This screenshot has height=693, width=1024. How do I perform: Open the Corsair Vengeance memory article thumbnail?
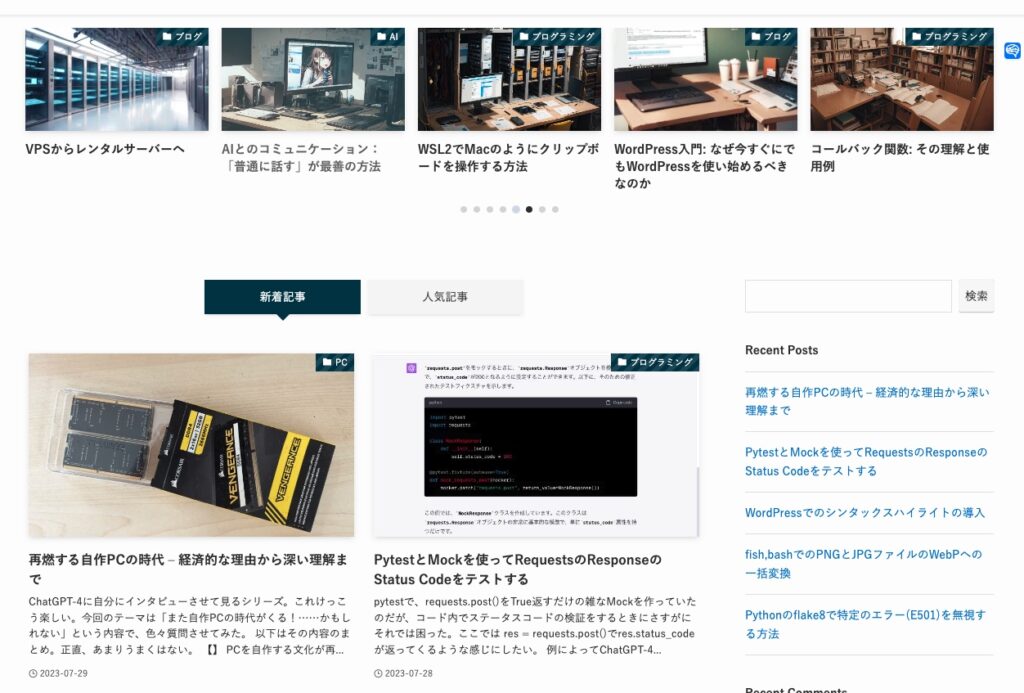pyautogui.click(x=191, y=445)
